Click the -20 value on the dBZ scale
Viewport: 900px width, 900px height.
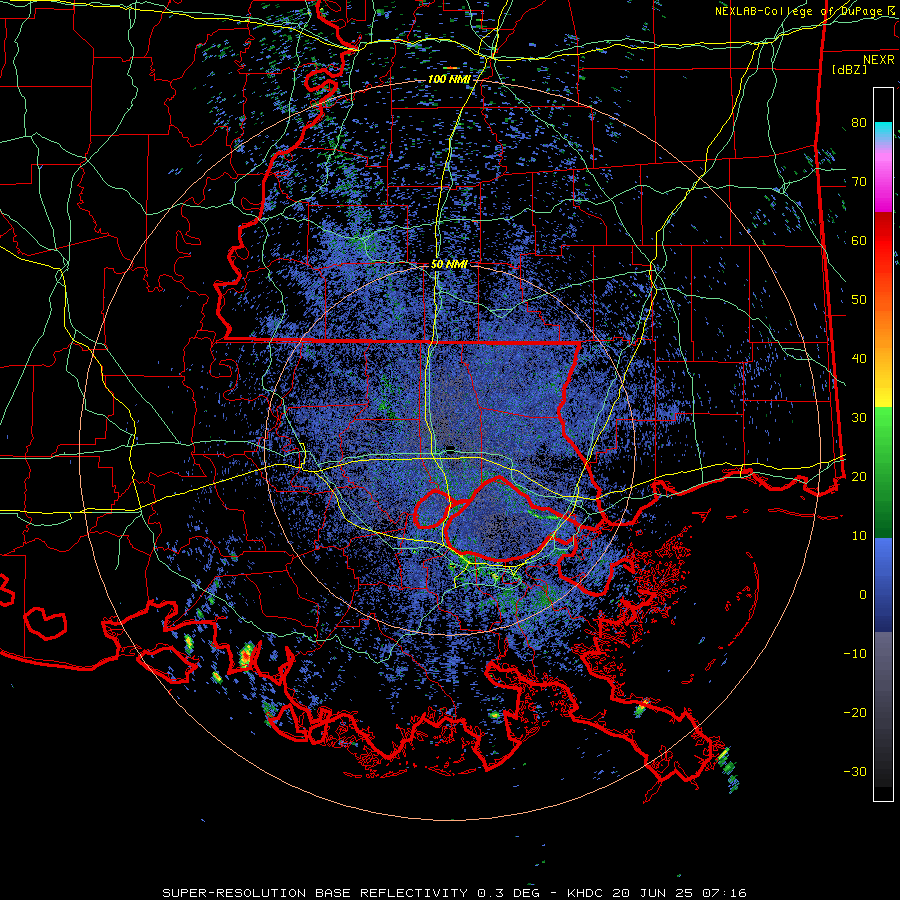(x=855, y=712)
